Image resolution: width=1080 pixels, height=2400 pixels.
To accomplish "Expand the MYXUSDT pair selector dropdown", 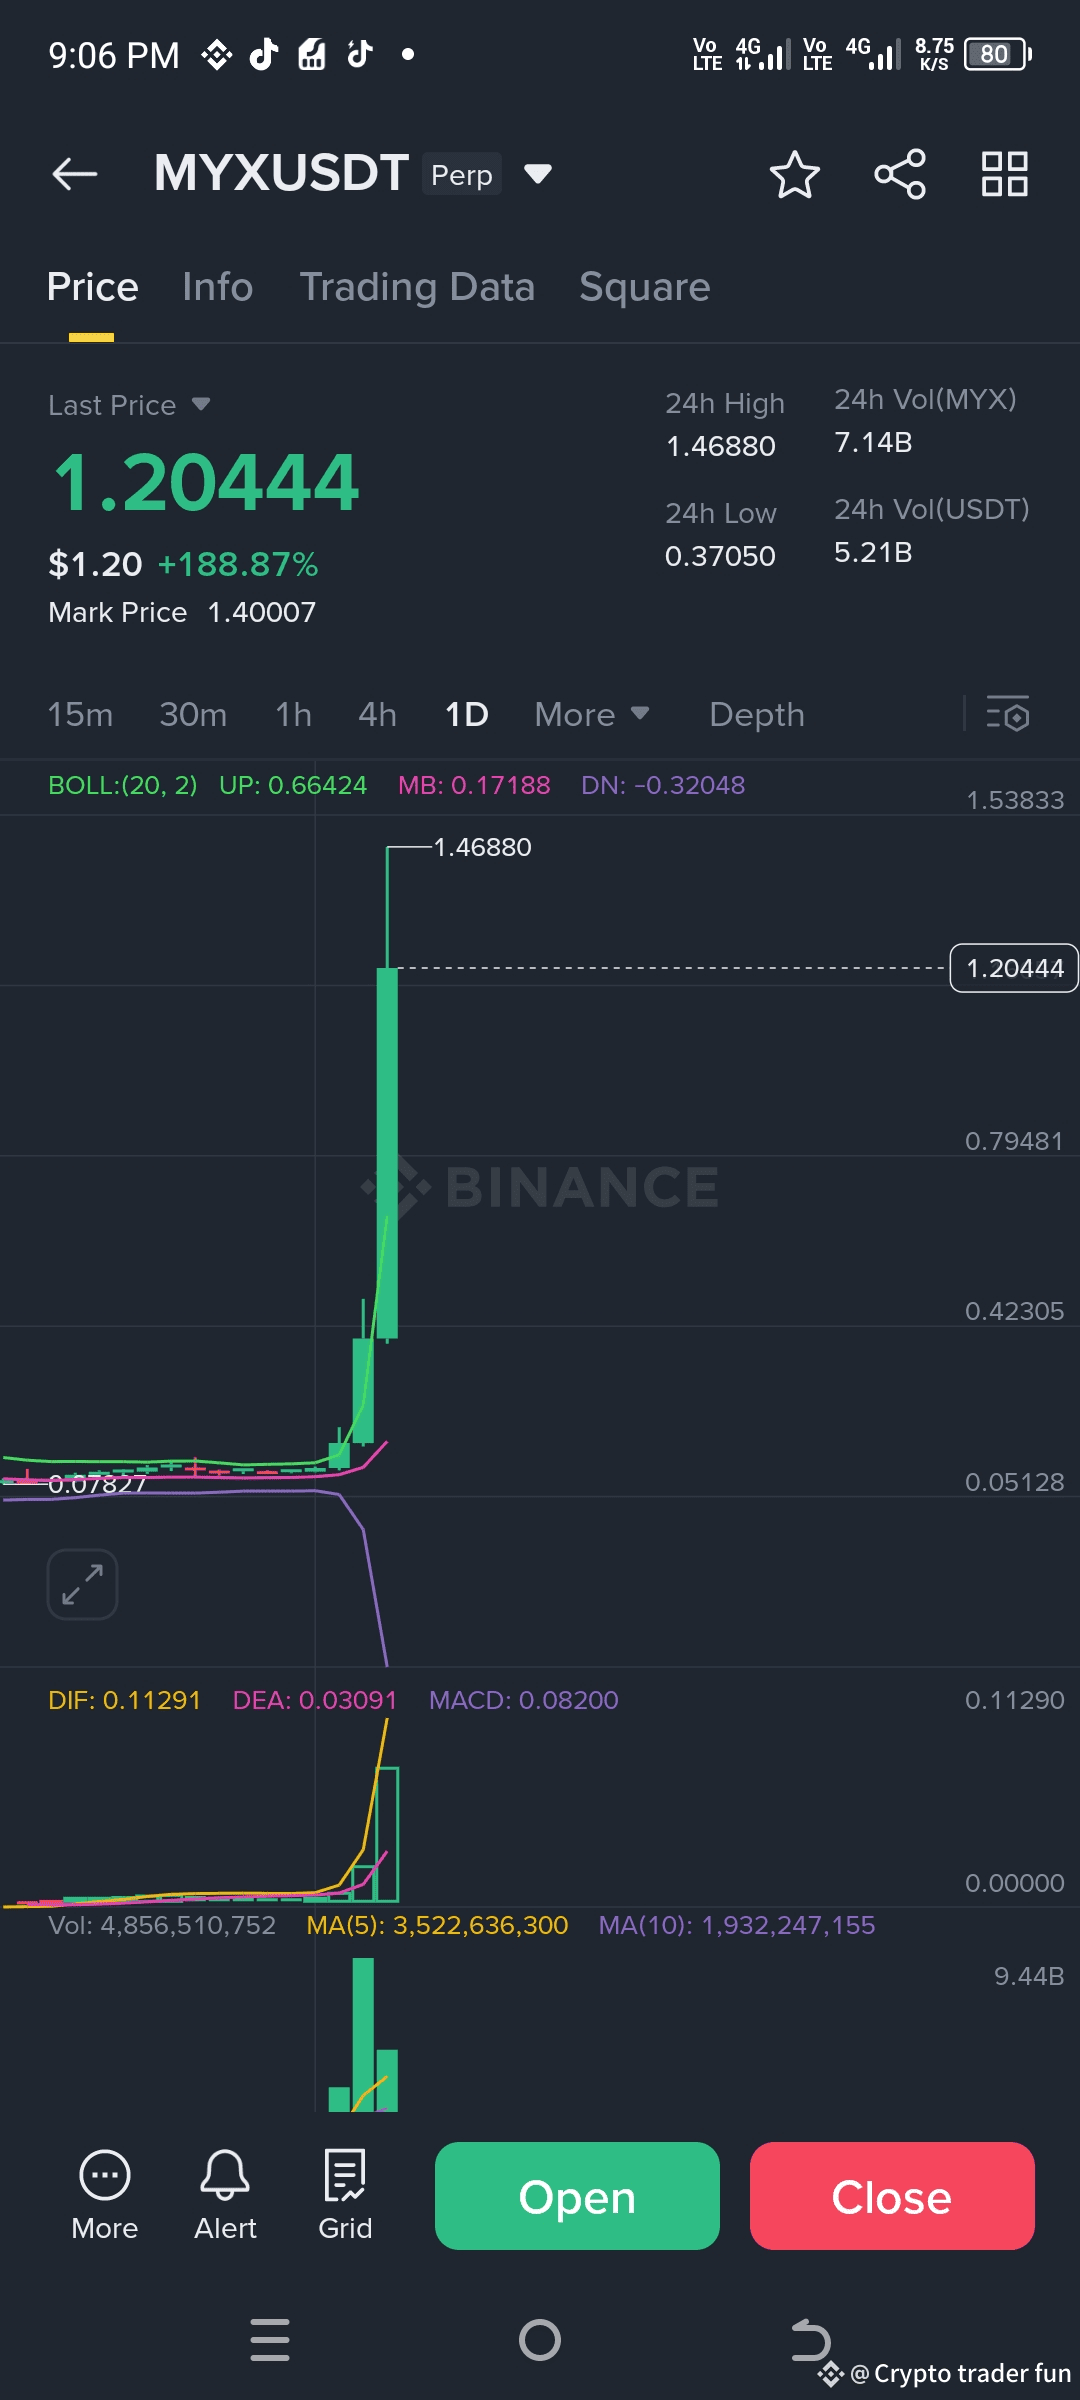I will click(x=538, y=174).
